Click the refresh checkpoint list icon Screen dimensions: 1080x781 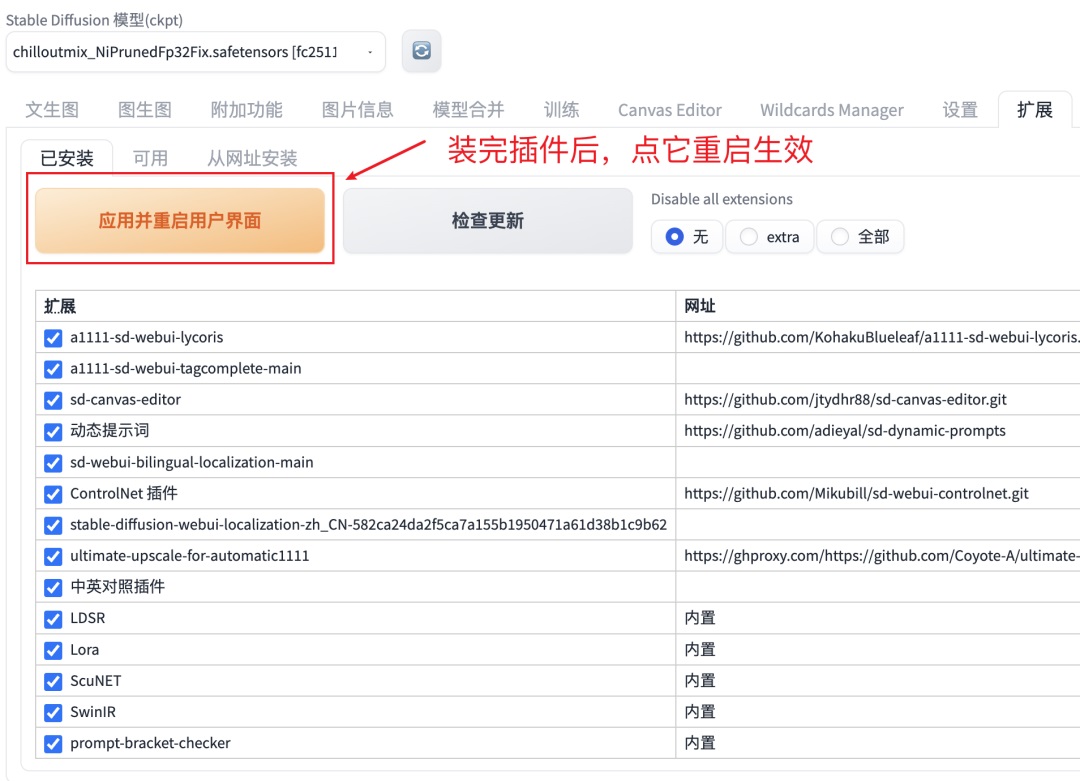coord(421,50)
